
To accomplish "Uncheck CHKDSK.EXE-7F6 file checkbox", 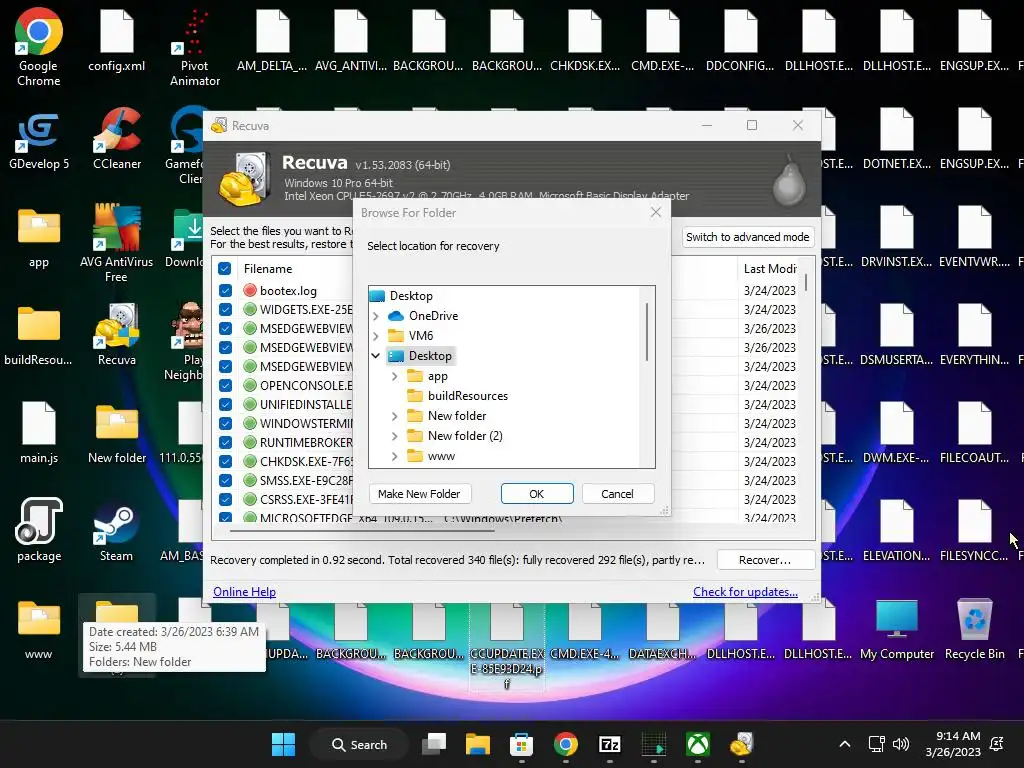I will pos(225,461).
